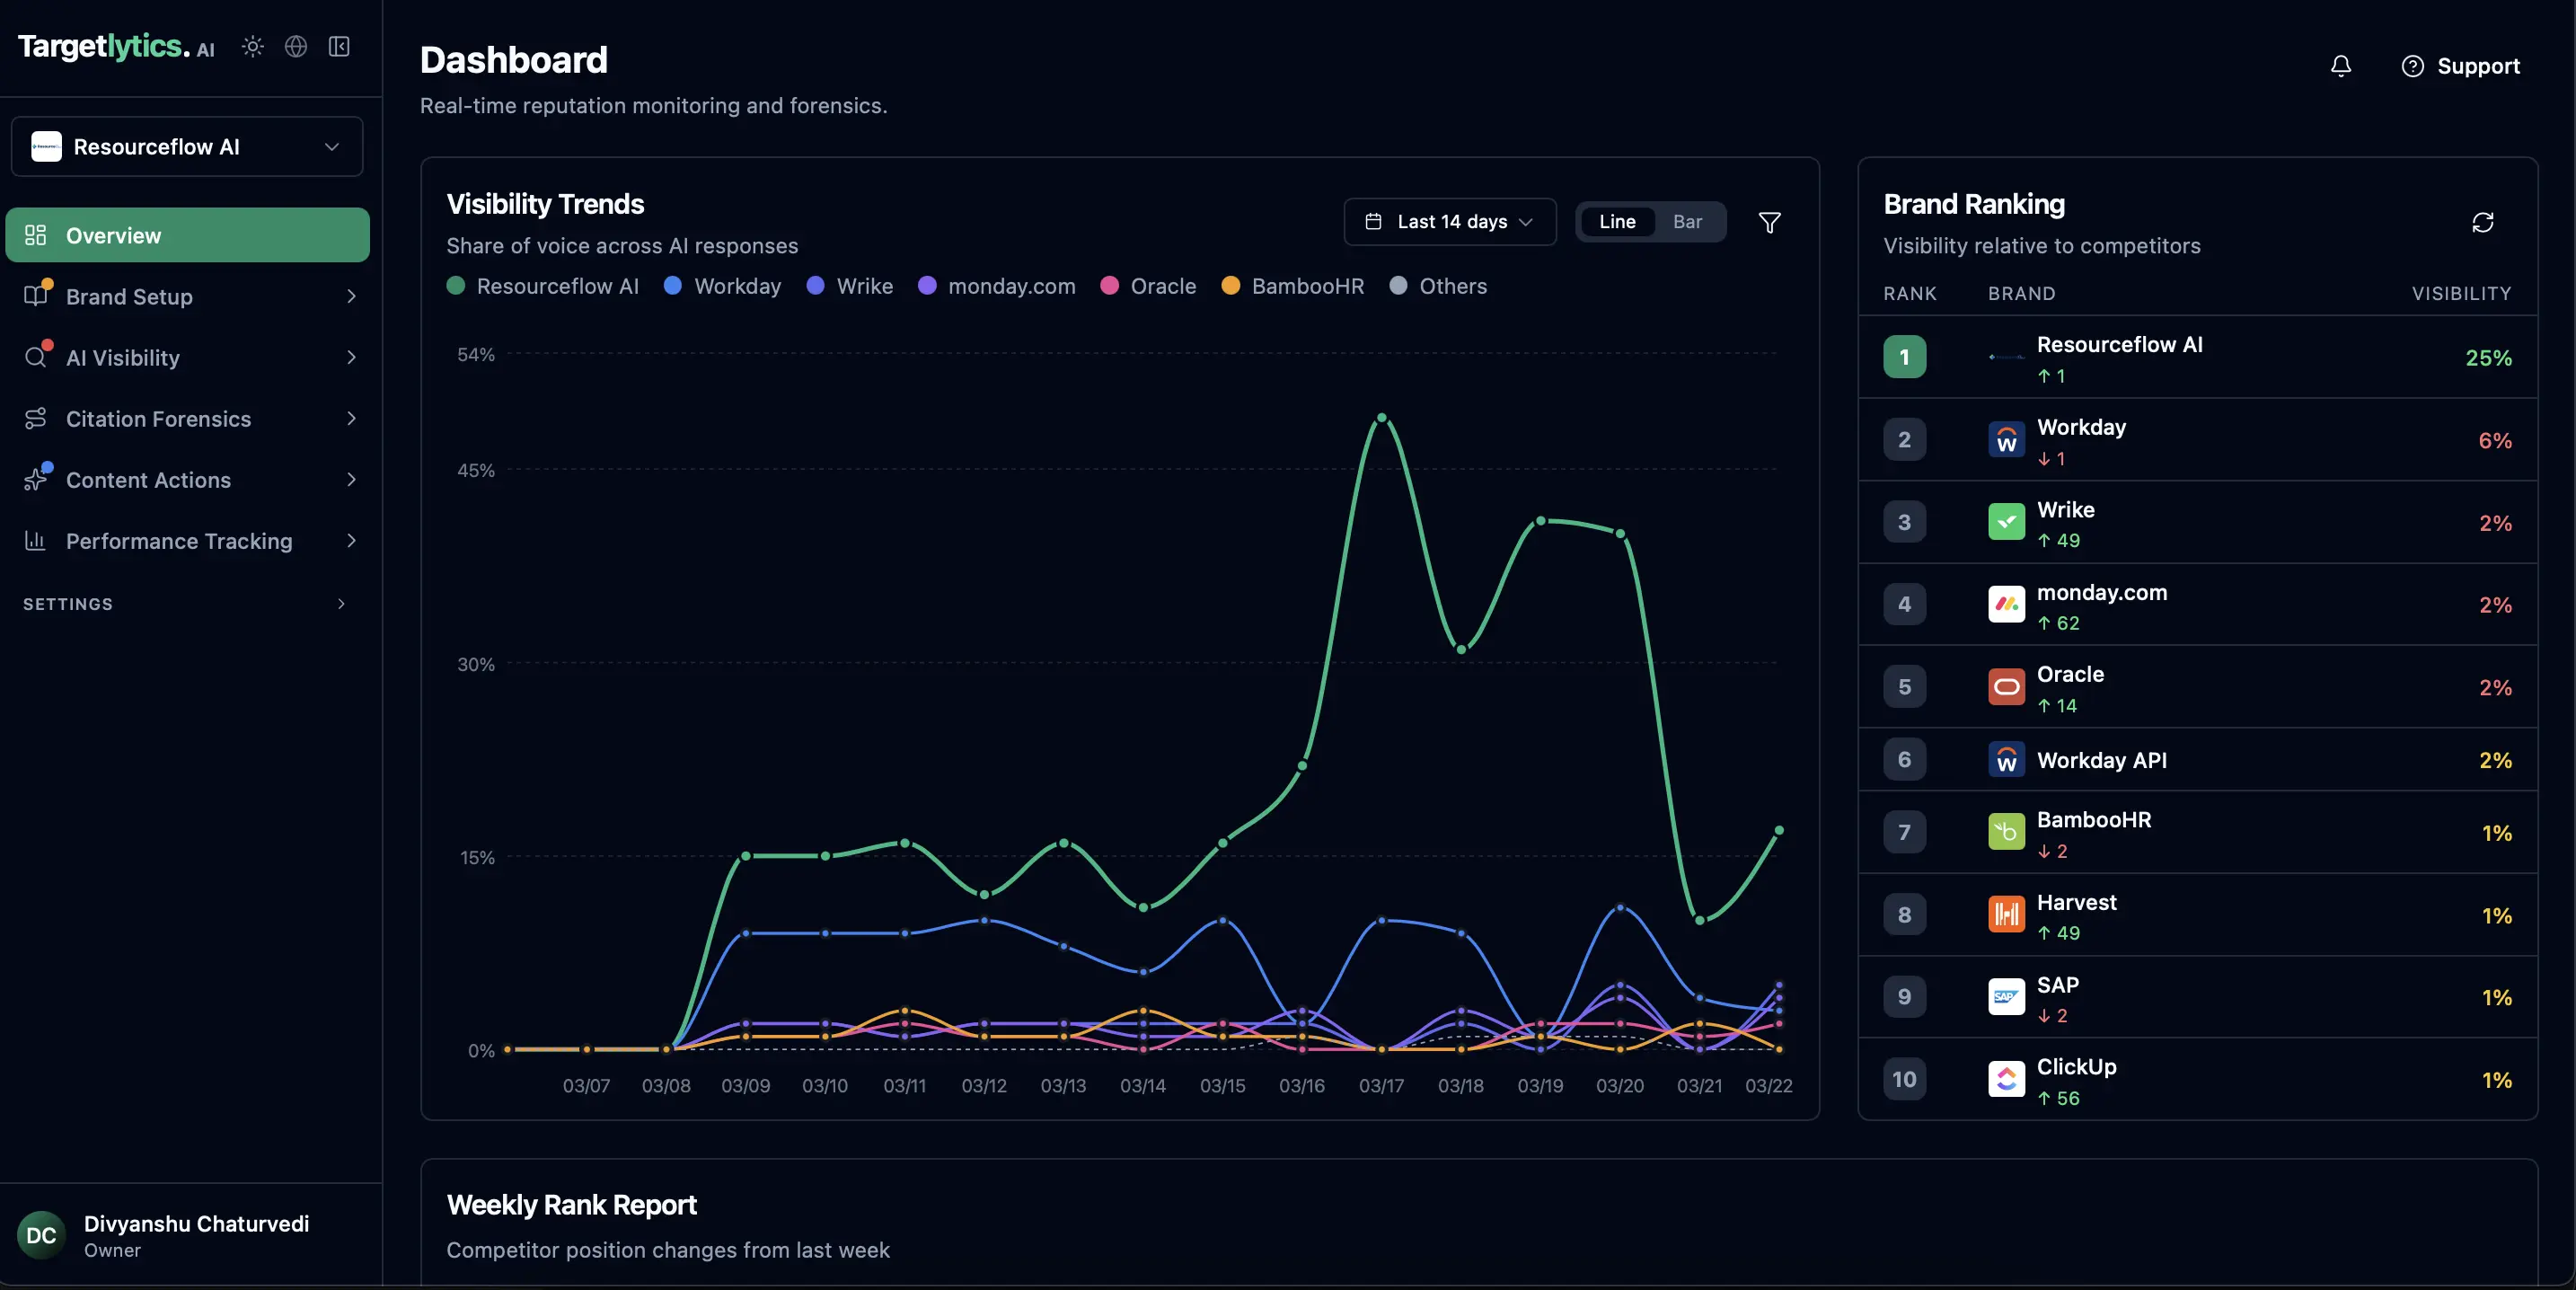The image size is (2576, 1290).
Task: Open Divyanshu Chaturvedi user profile
Action: pyautogui.click(x=187, y=1235)
